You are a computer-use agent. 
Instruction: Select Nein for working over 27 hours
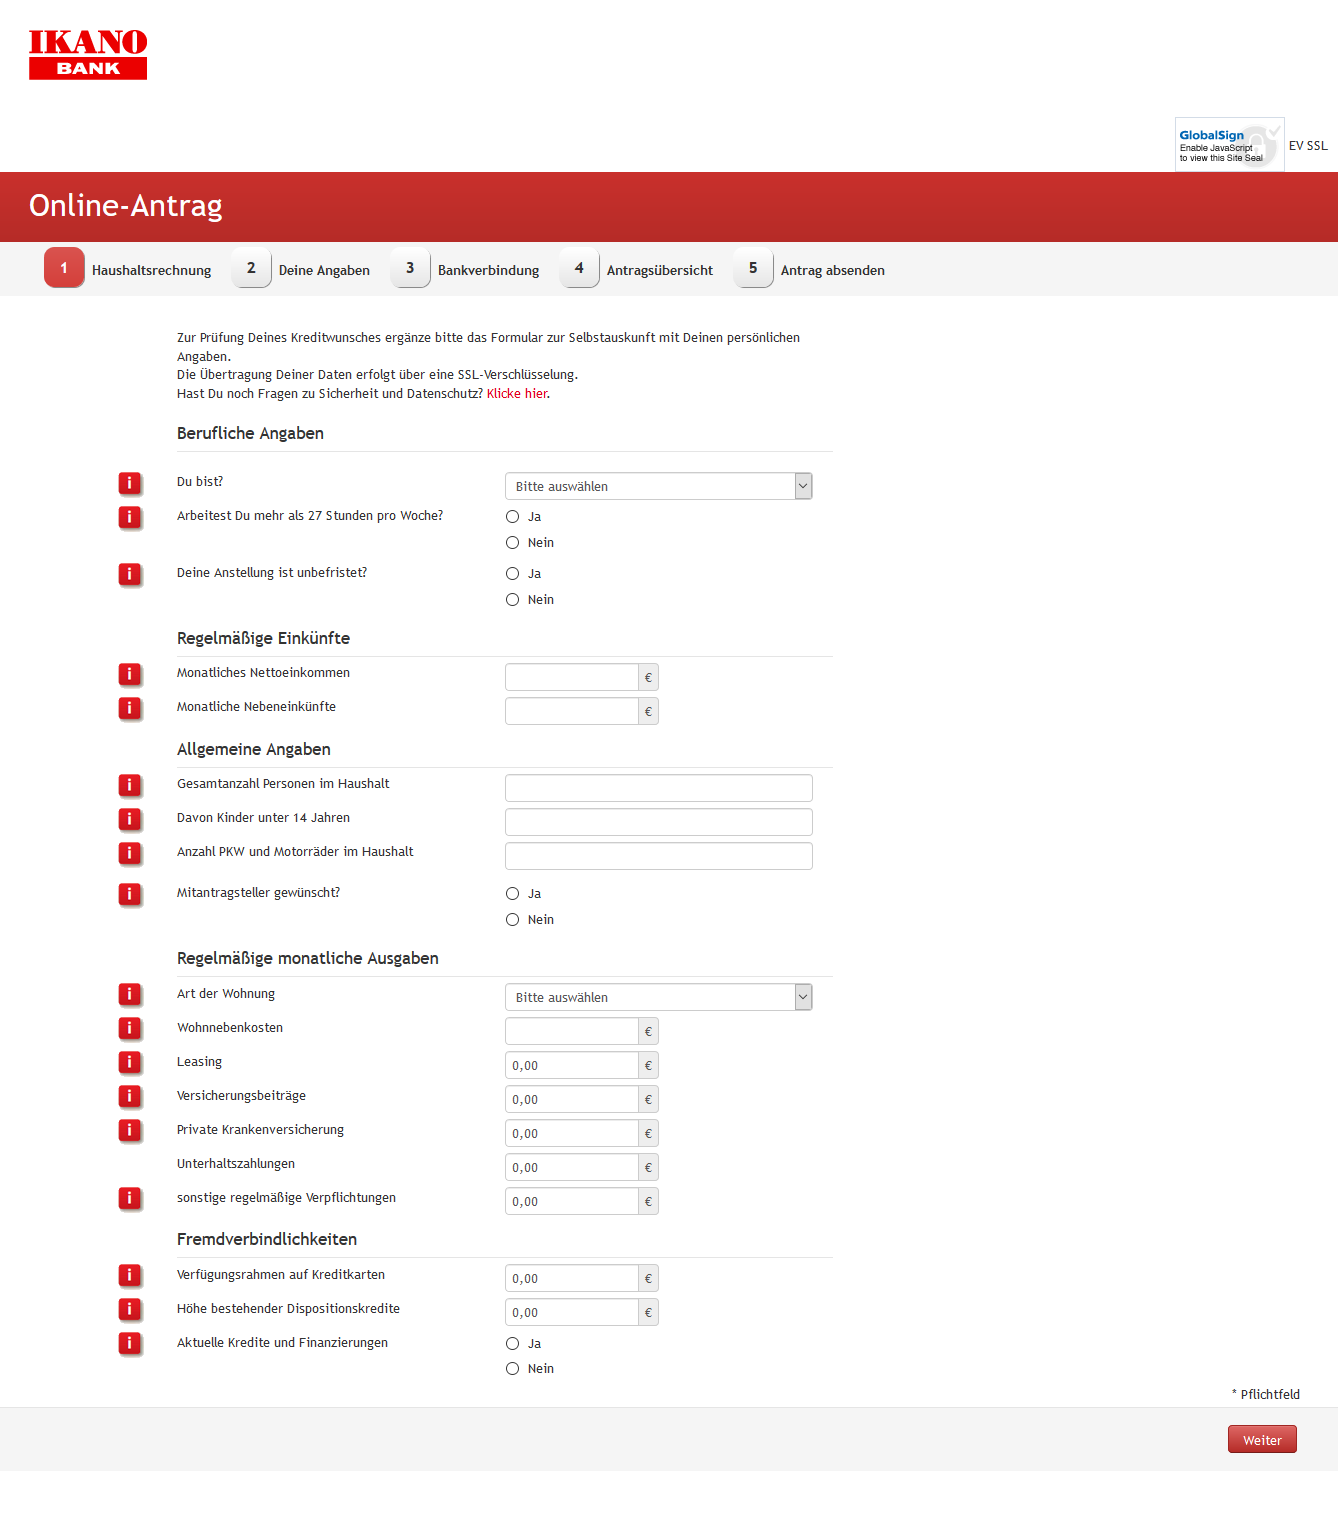tap(512, 543)
